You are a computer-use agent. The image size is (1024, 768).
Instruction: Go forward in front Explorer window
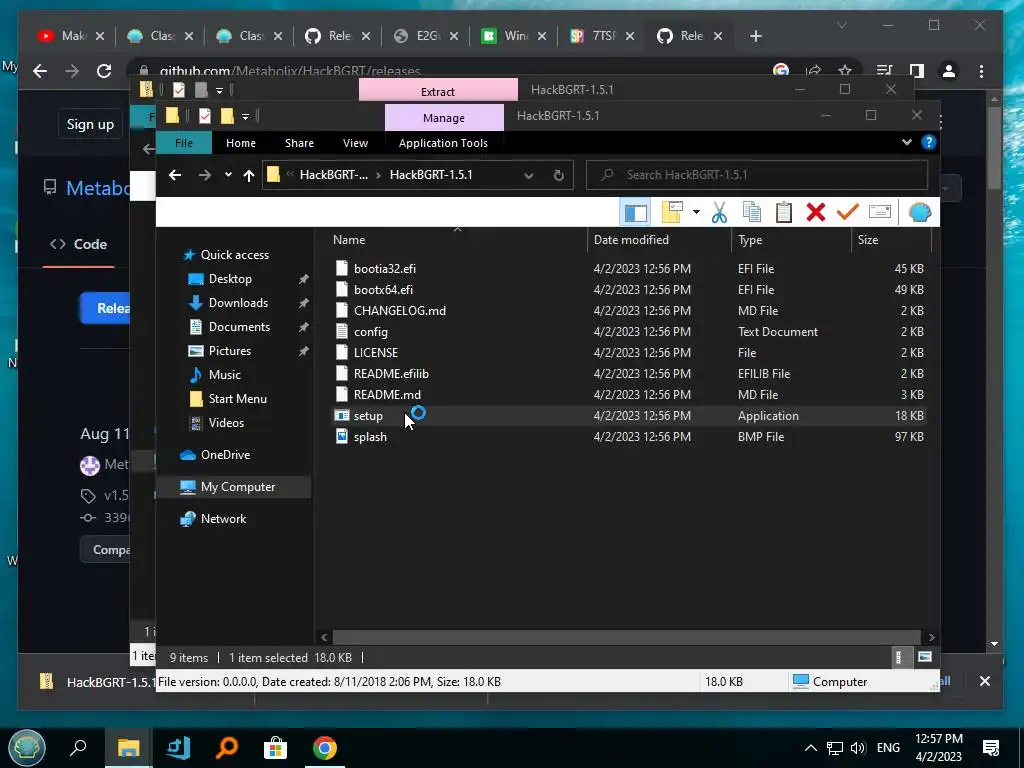coord(204,175)
